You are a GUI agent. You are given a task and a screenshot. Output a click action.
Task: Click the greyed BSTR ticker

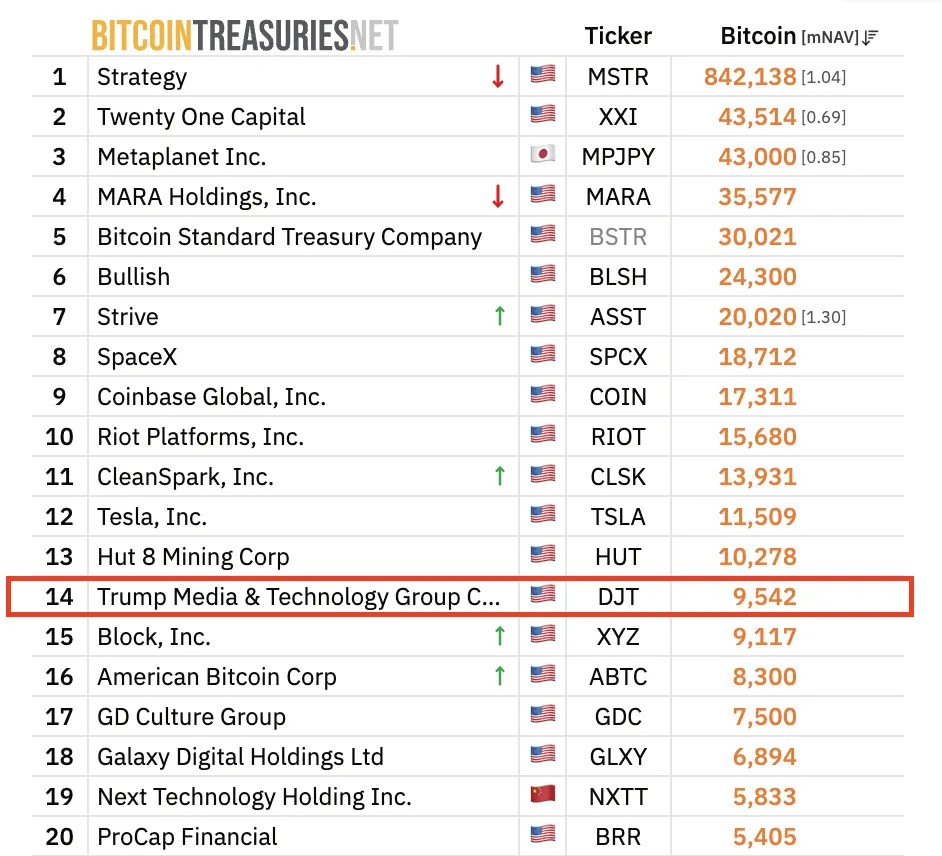(618, 237)
